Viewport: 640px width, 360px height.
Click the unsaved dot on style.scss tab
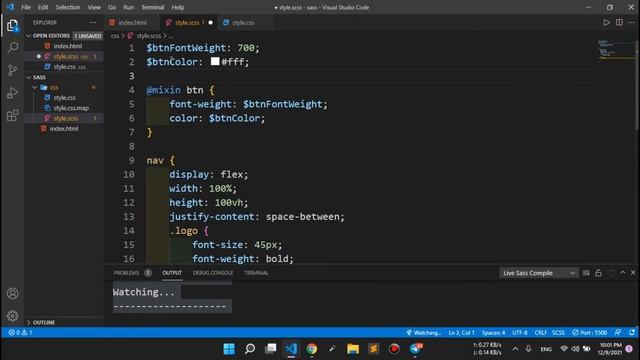coord(211,22)
